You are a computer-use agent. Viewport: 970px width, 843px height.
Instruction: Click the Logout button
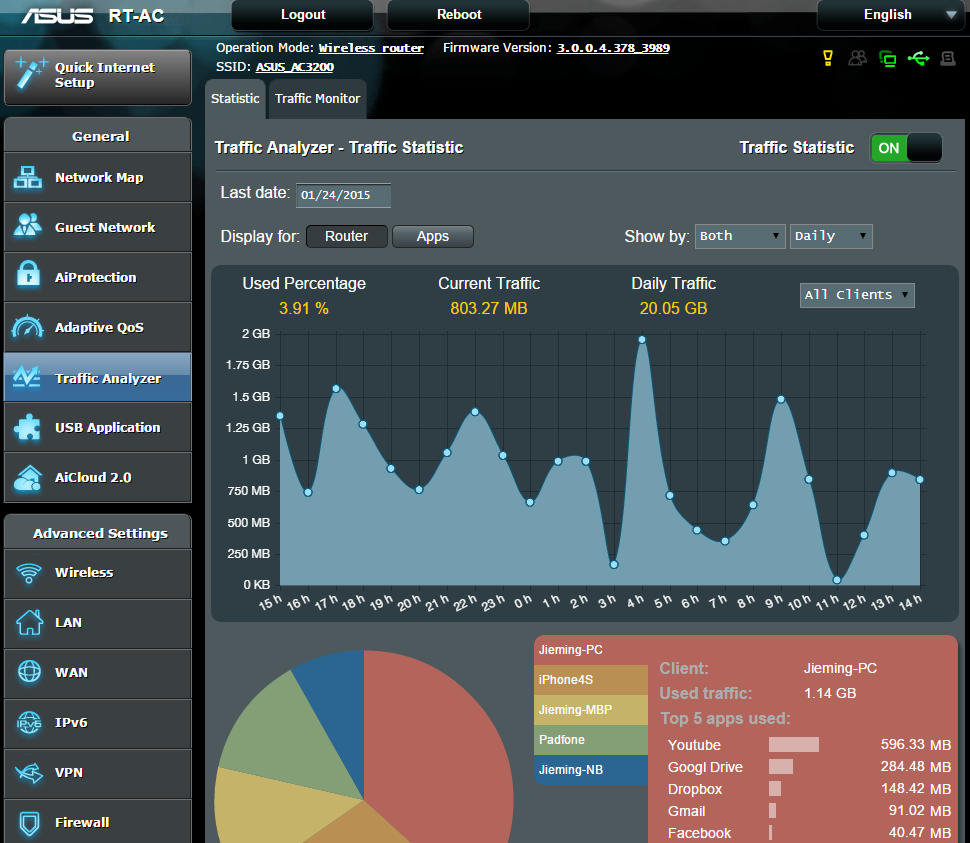tap(303, 15)
